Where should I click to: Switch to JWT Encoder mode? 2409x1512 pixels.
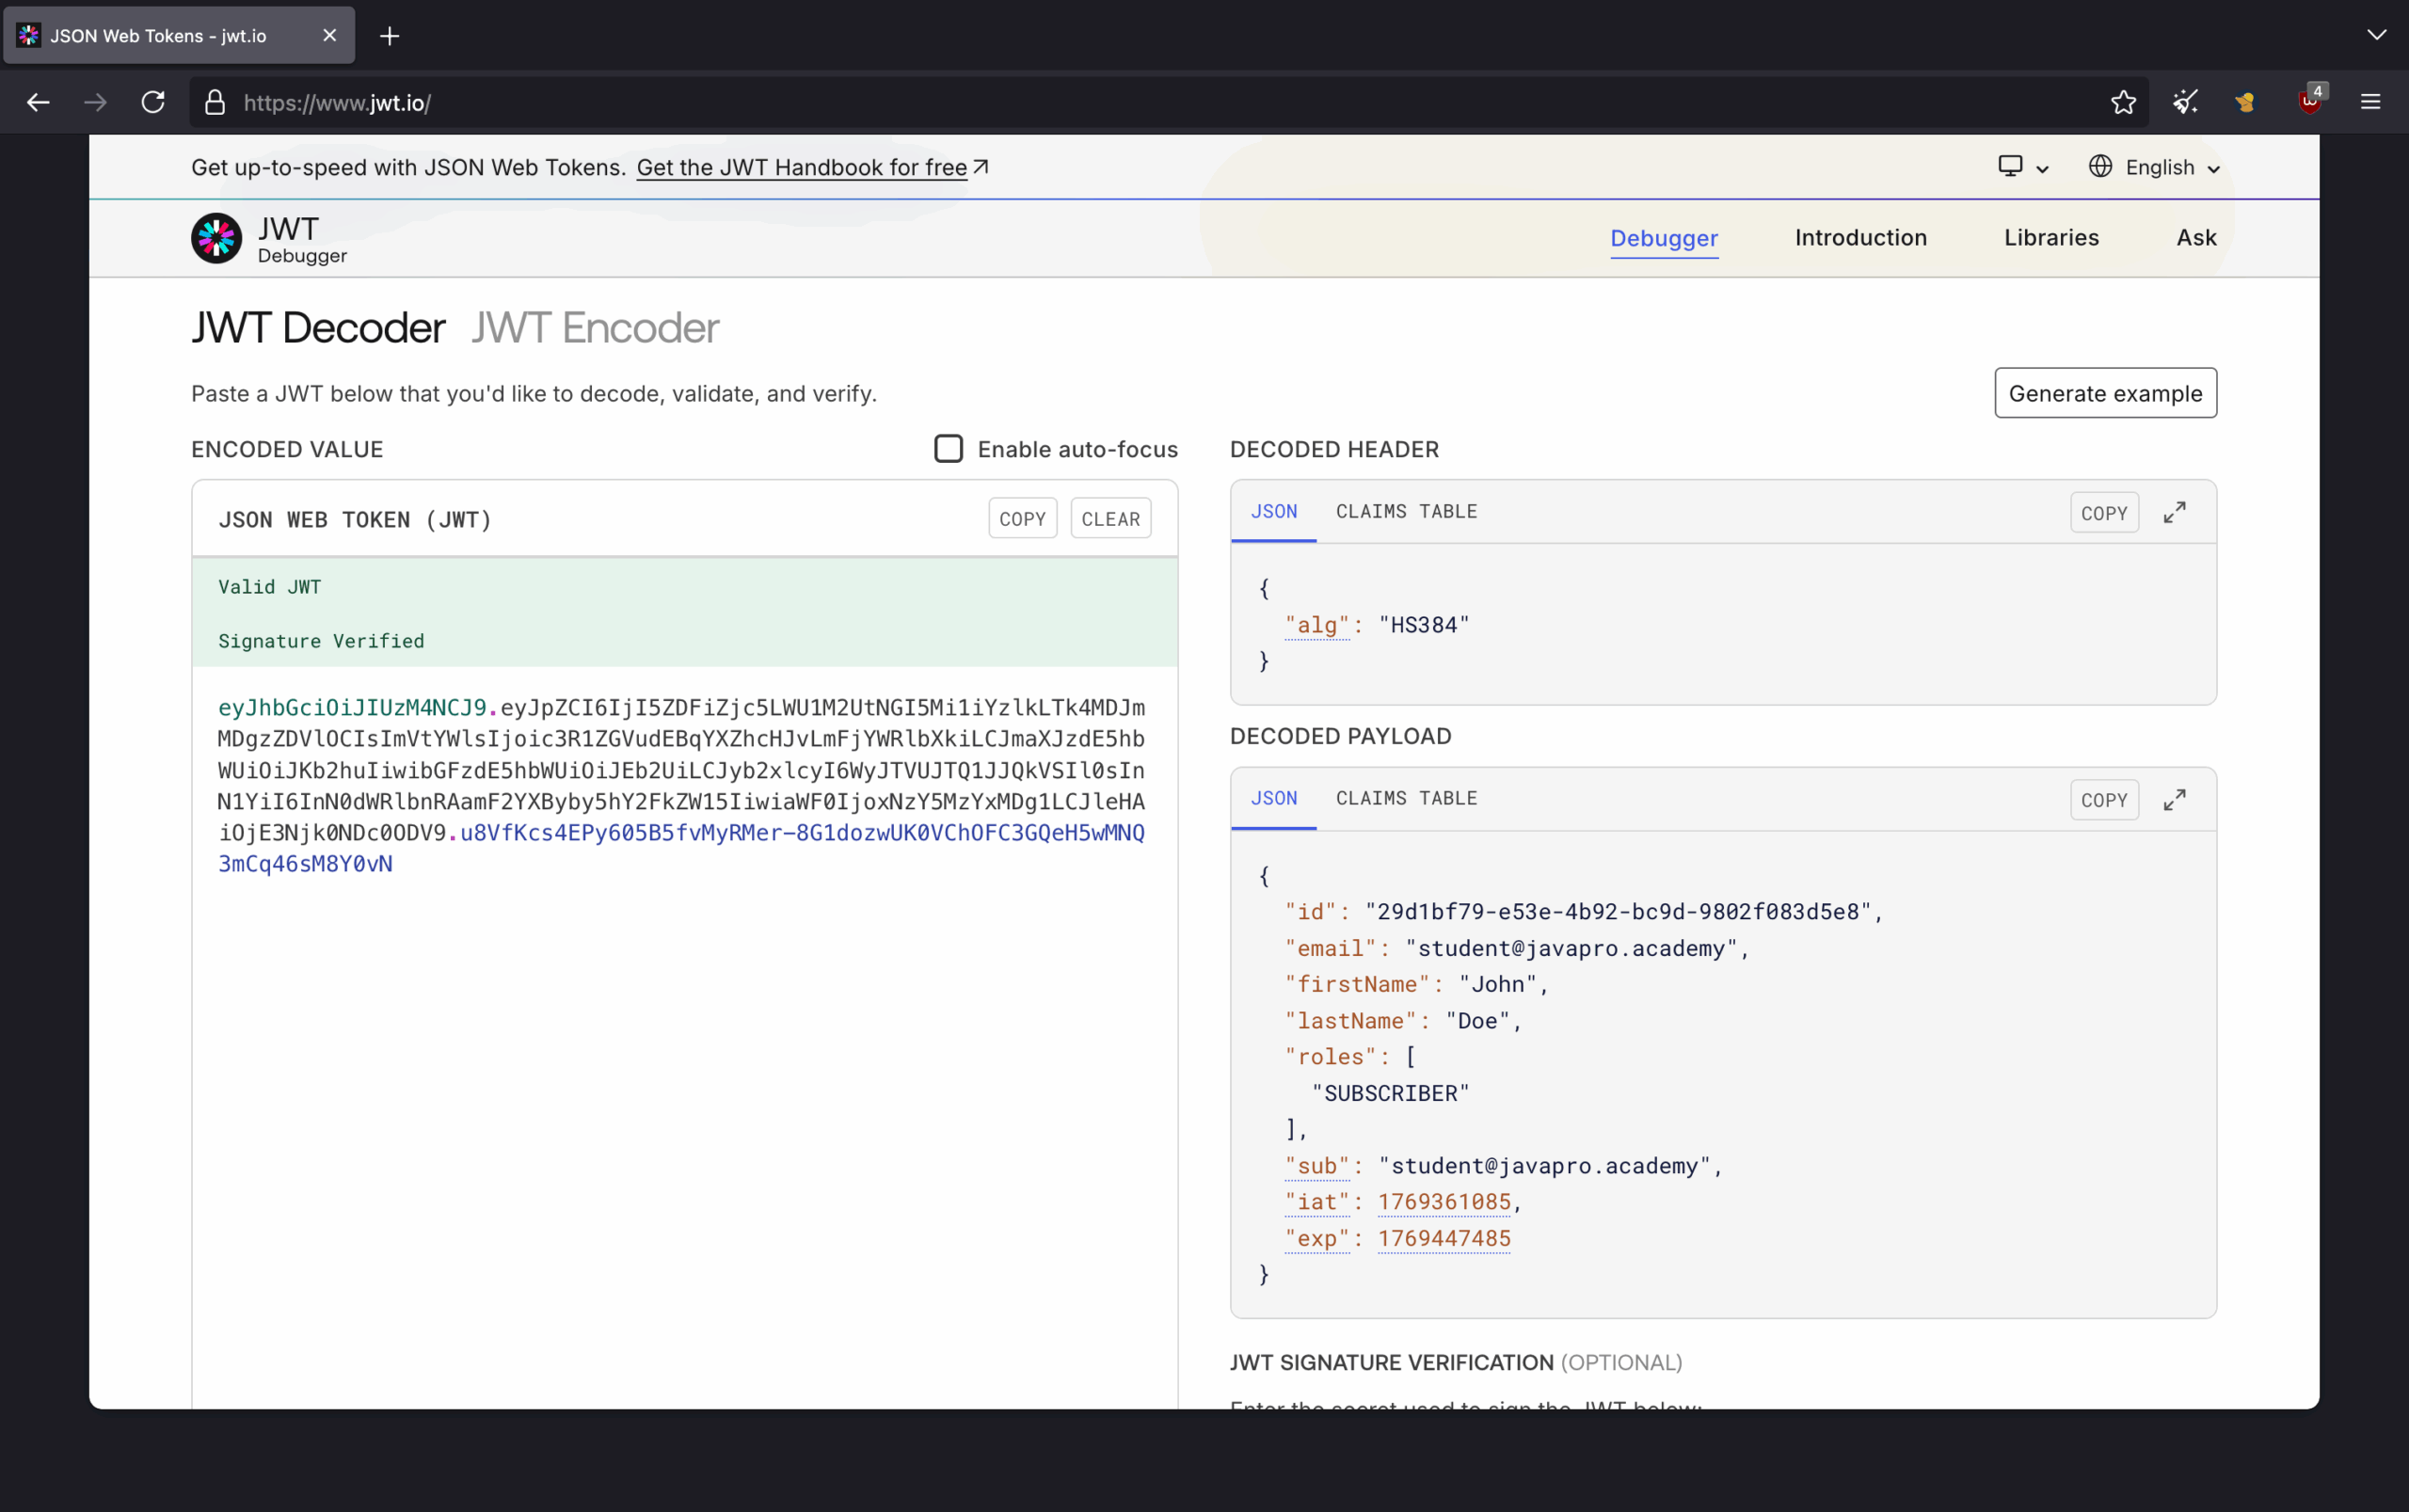pyautogui.click(x=593, y=327)
